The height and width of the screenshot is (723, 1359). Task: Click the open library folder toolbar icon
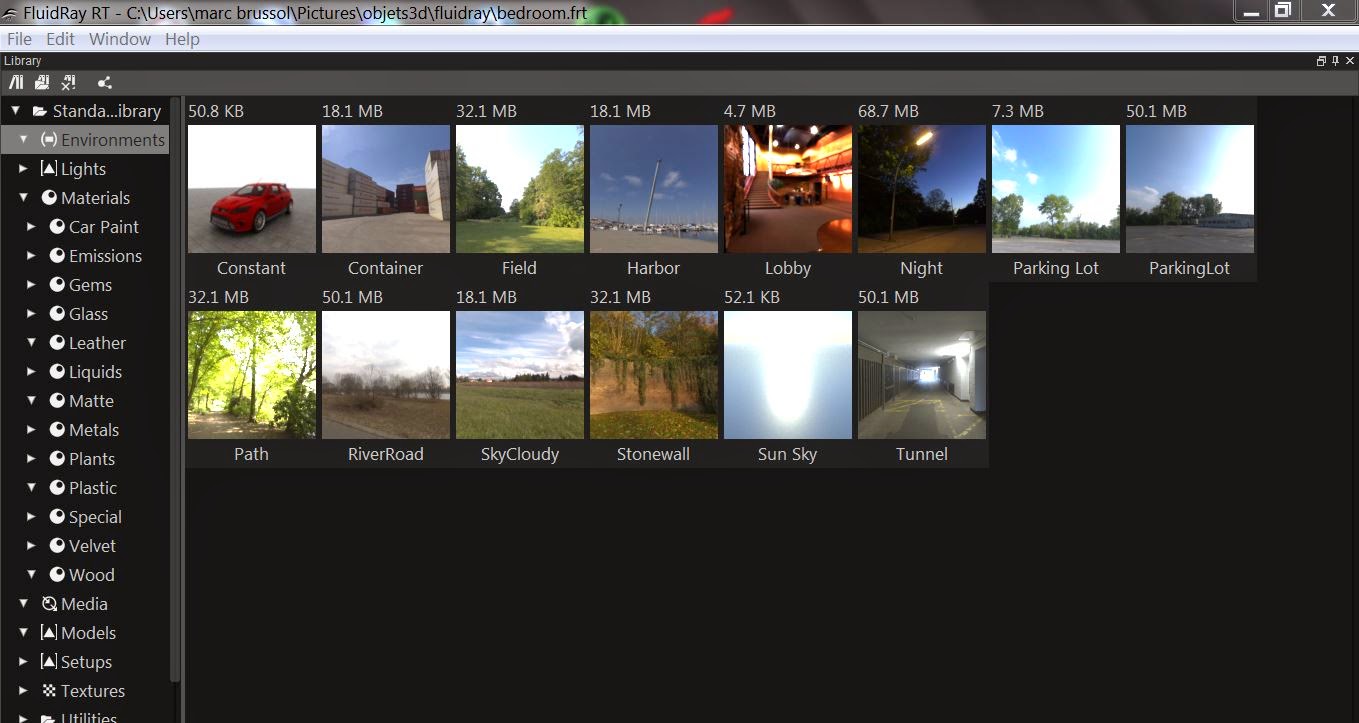[43, 82]
